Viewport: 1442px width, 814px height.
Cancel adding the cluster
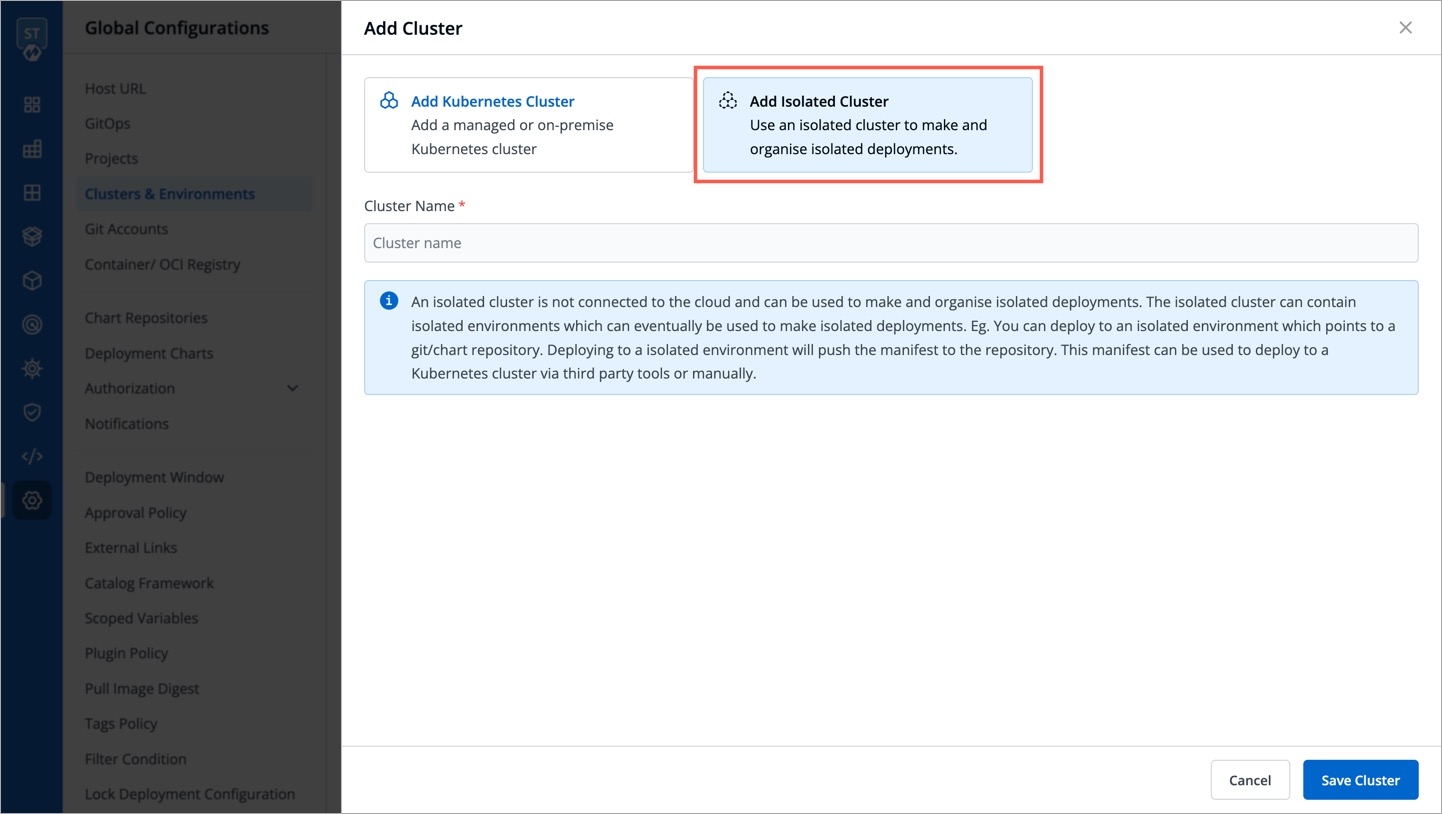(1250, 780)
